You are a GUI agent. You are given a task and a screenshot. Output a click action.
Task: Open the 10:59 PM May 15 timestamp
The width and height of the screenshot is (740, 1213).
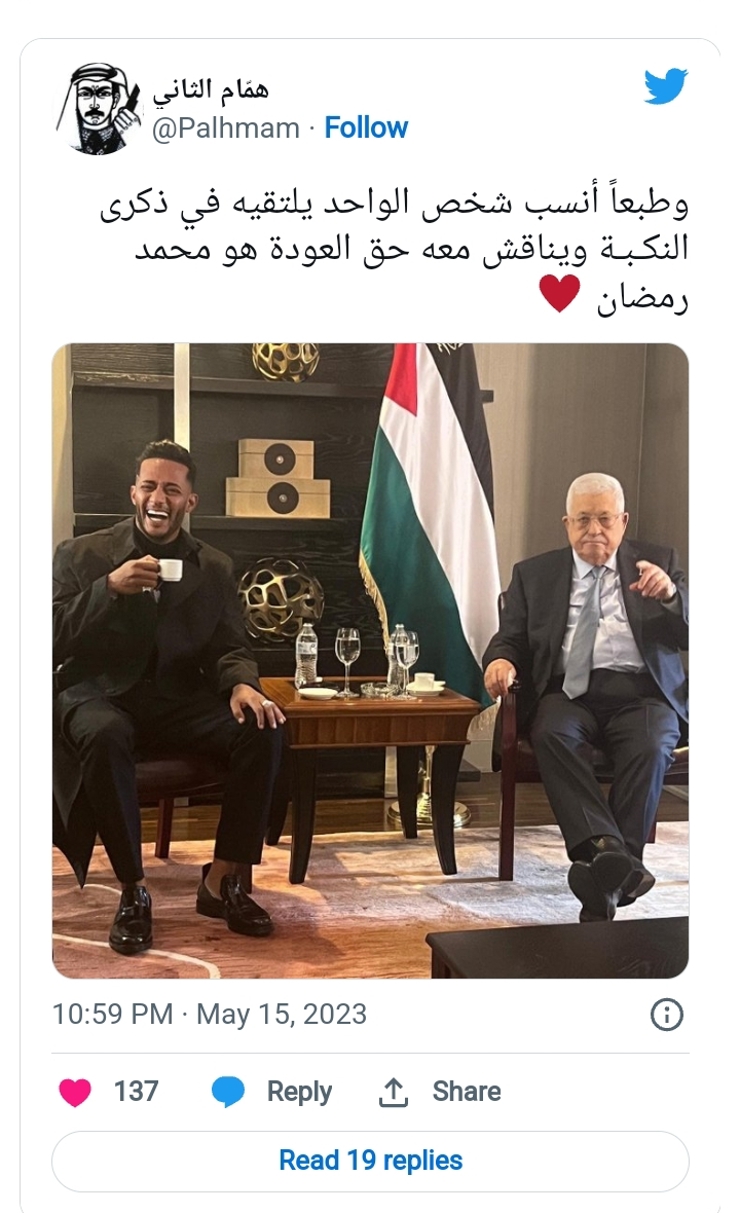click(x=209, y=1015)
